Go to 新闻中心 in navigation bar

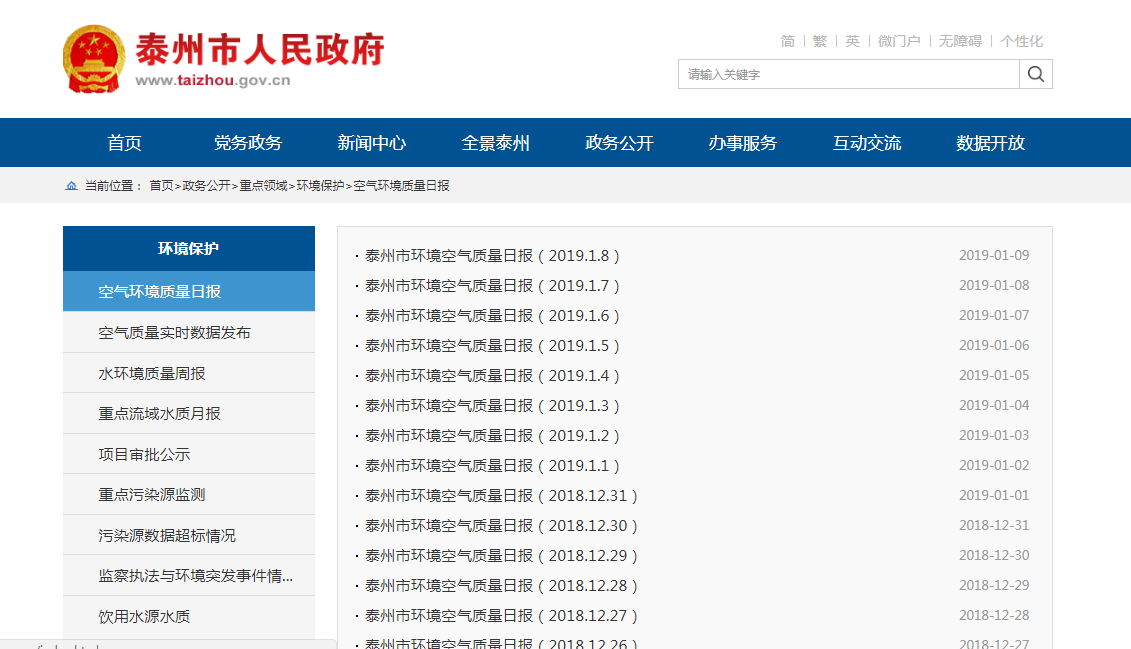pos(372,143)
